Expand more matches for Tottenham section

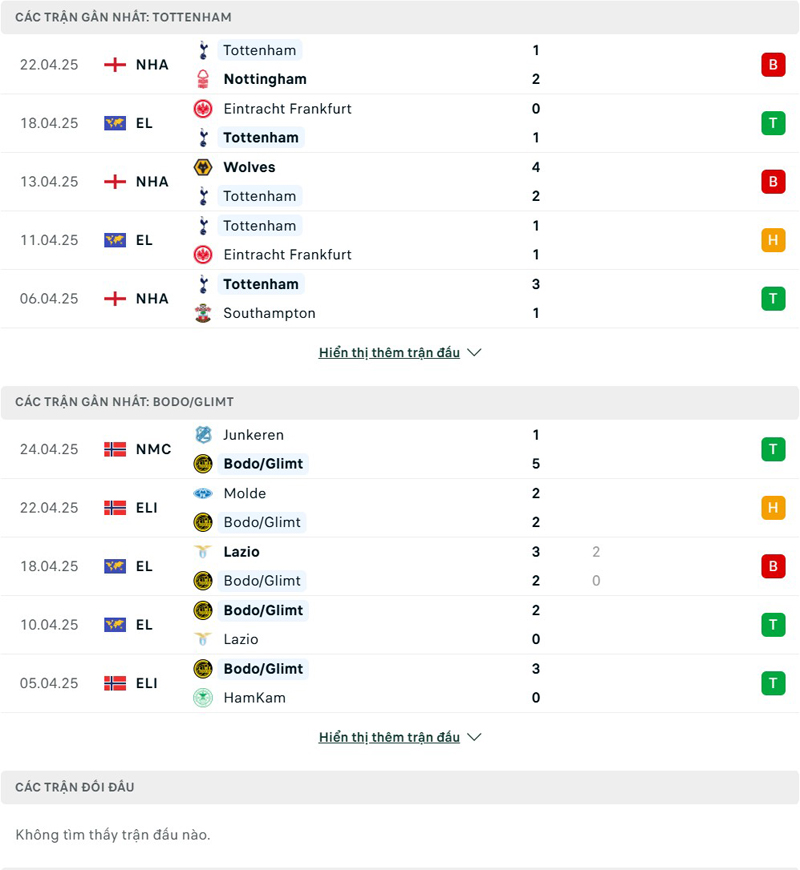pos(389,352)
